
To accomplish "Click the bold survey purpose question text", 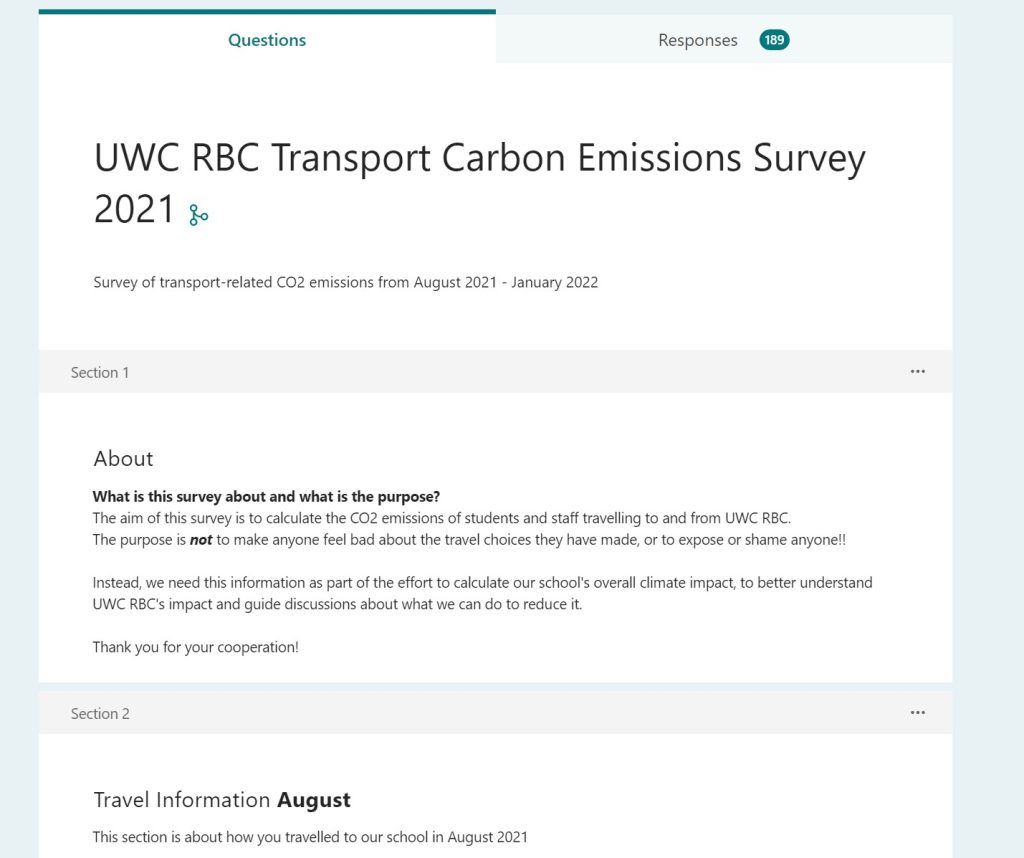I will click(x=266, y=497).
